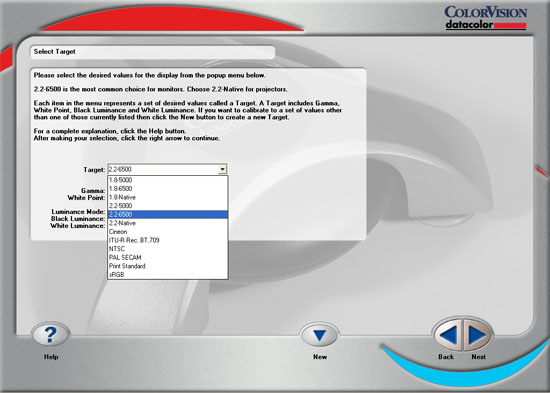Pick the Cineon target entry
The image size is (550, 393).
(x=168, y=232)
